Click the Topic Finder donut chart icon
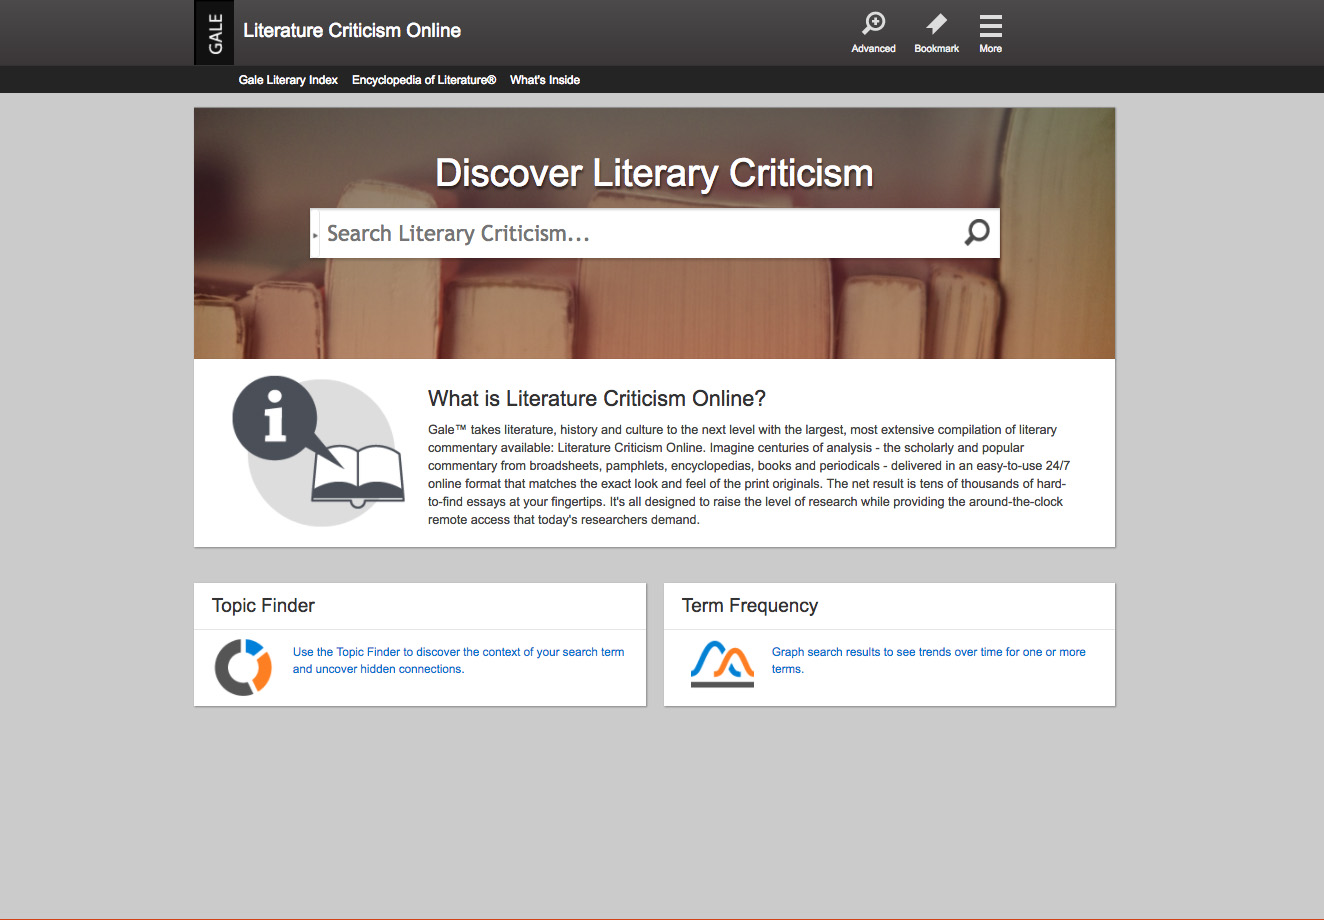This screenshot has height=920, width=1324. [243, 667]
